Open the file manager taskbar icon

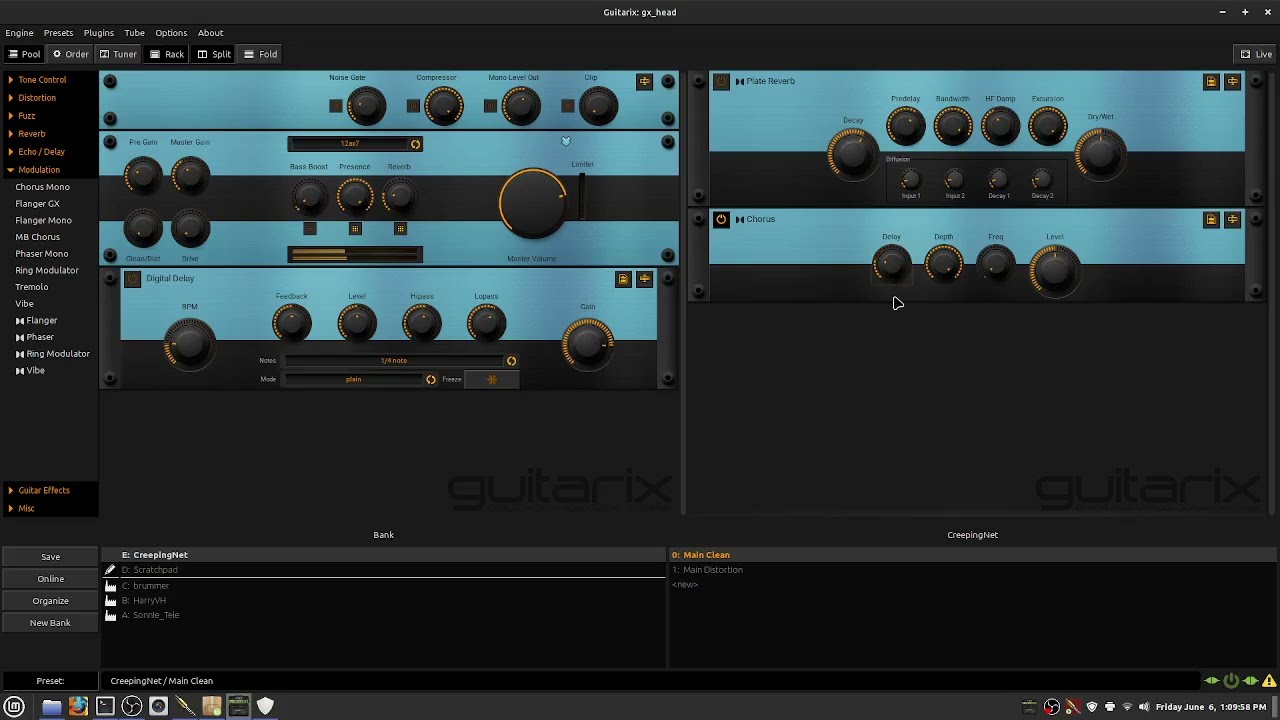pyautogui.click(x=51, y=707)
